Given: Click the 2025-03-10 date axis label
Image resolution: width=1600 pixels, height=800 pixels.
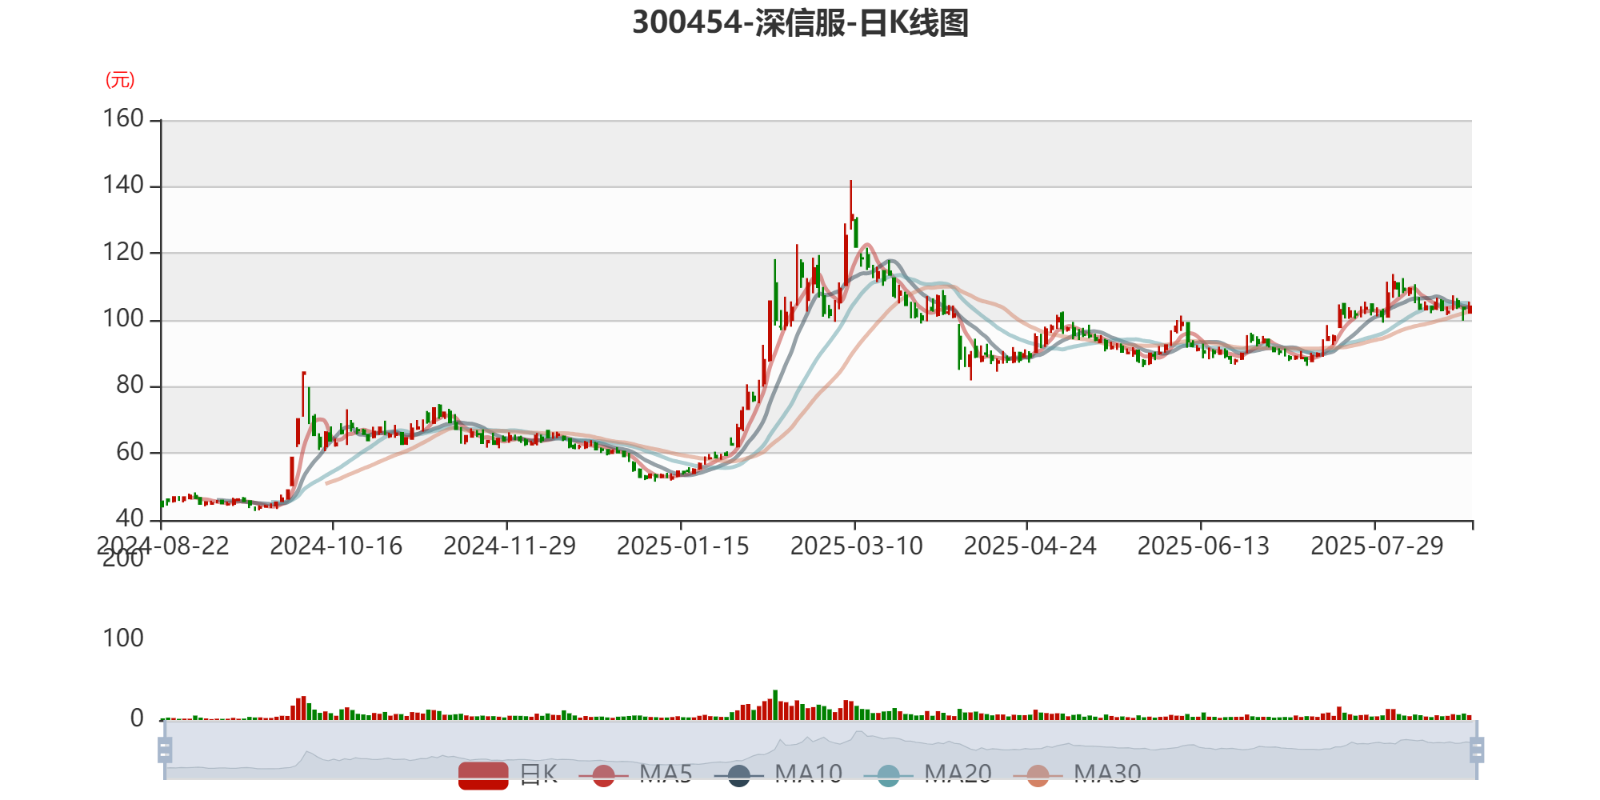Looking at the screenshot, I should point(857,546).
